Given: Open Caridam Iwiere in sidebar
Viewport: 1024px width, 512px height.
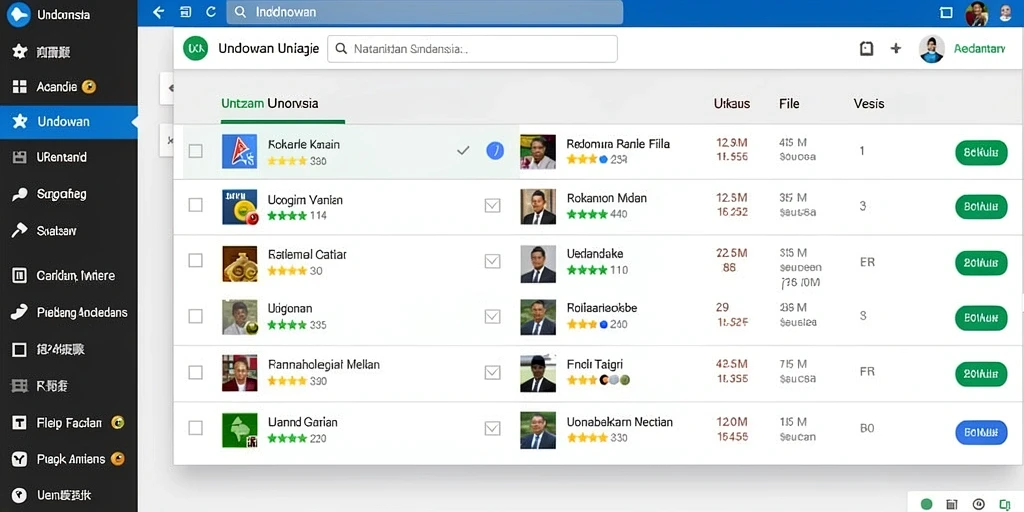Looking at the screenshot, I should [69, 276].
